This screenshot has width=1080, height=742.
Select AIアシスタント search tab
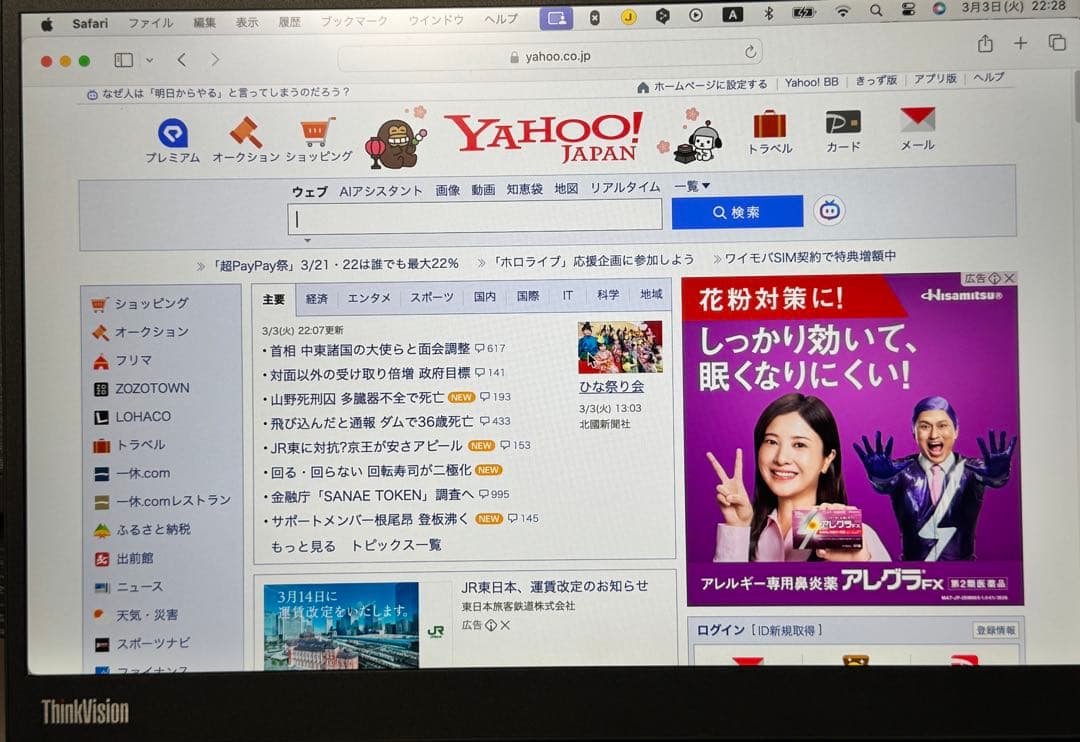(380, 191)
